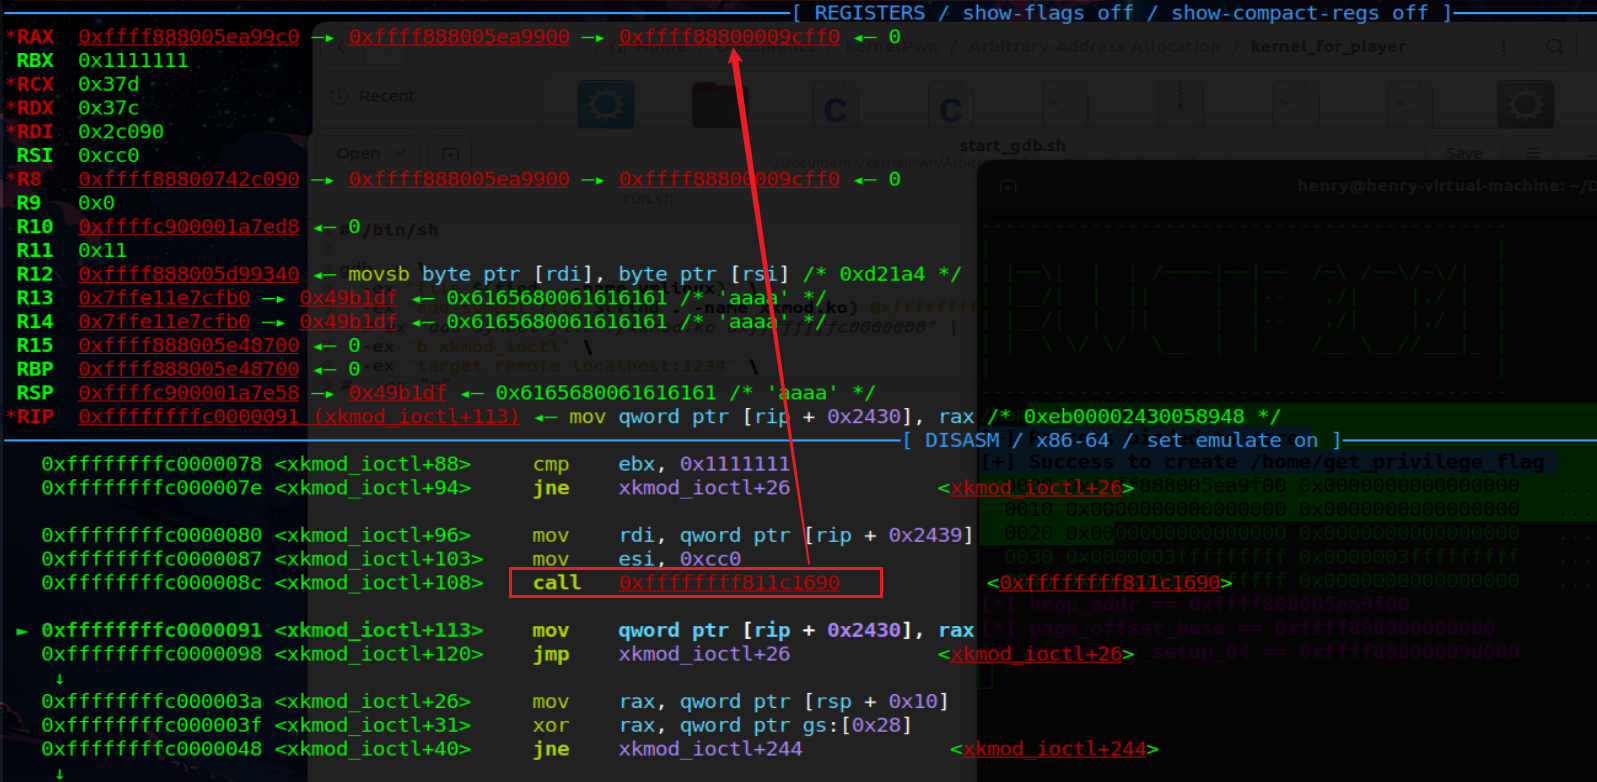Click current instruction address 0xffffffffc0000091 in DISASM
The height and width of the screenshot is (782, 1597).
point(152,630)
